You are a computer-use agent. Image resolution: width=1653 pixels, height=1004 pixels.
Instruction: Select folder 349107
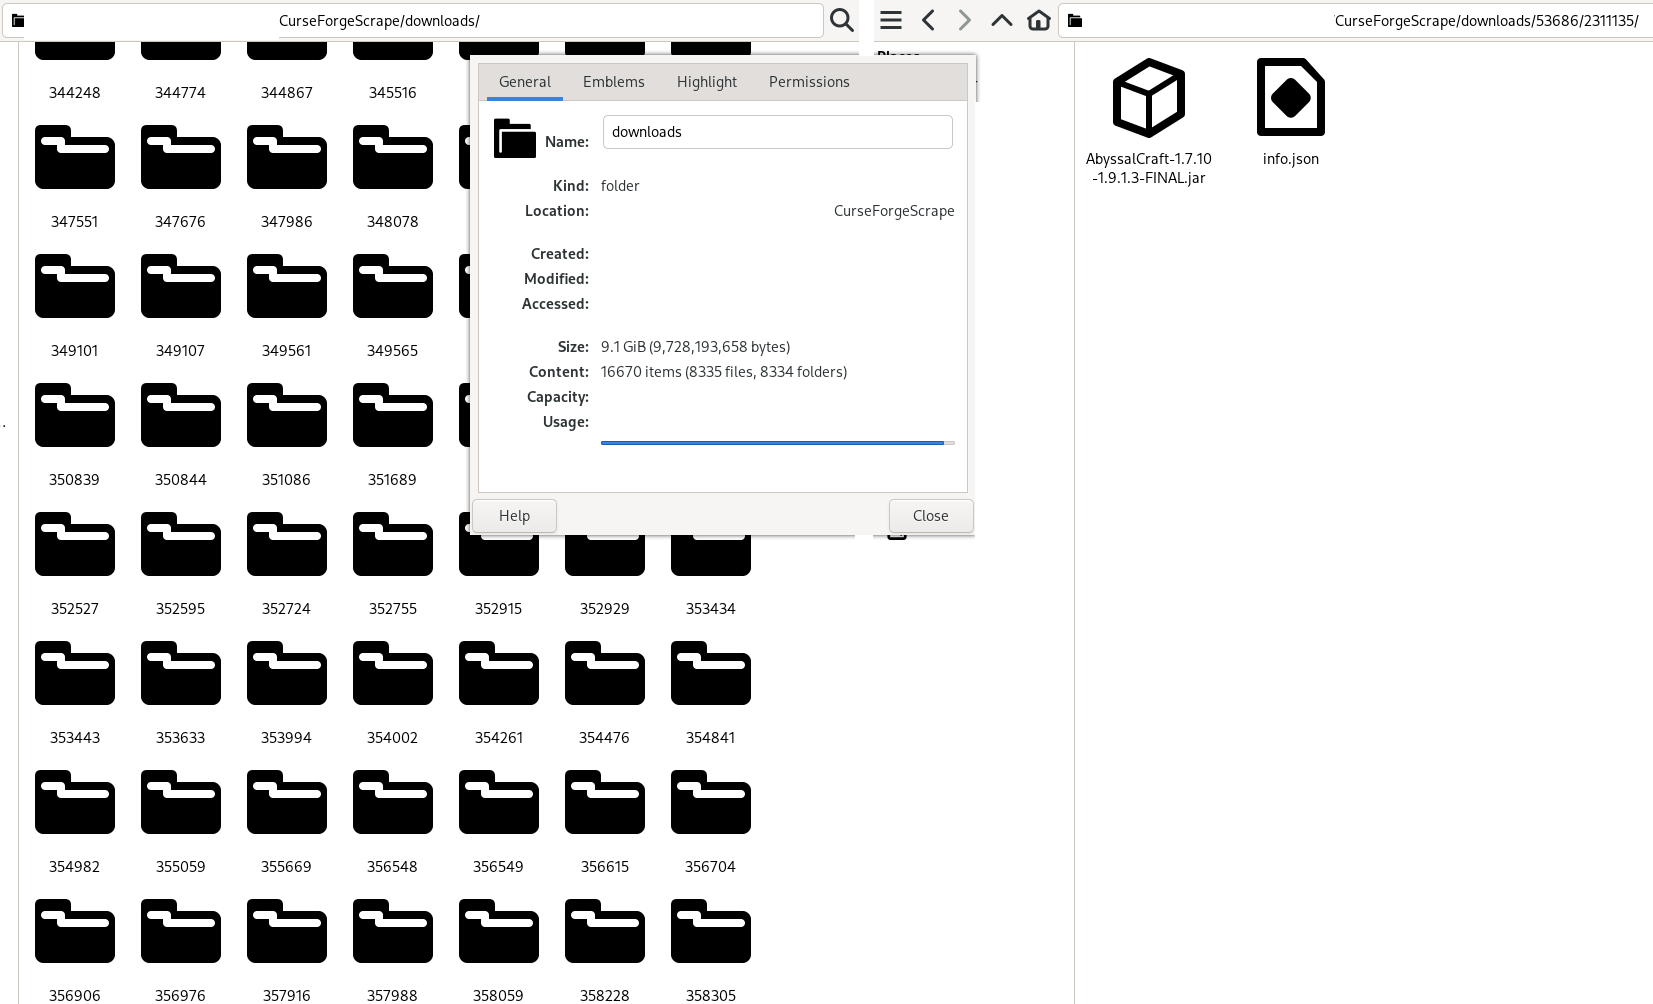coord(181,286)
